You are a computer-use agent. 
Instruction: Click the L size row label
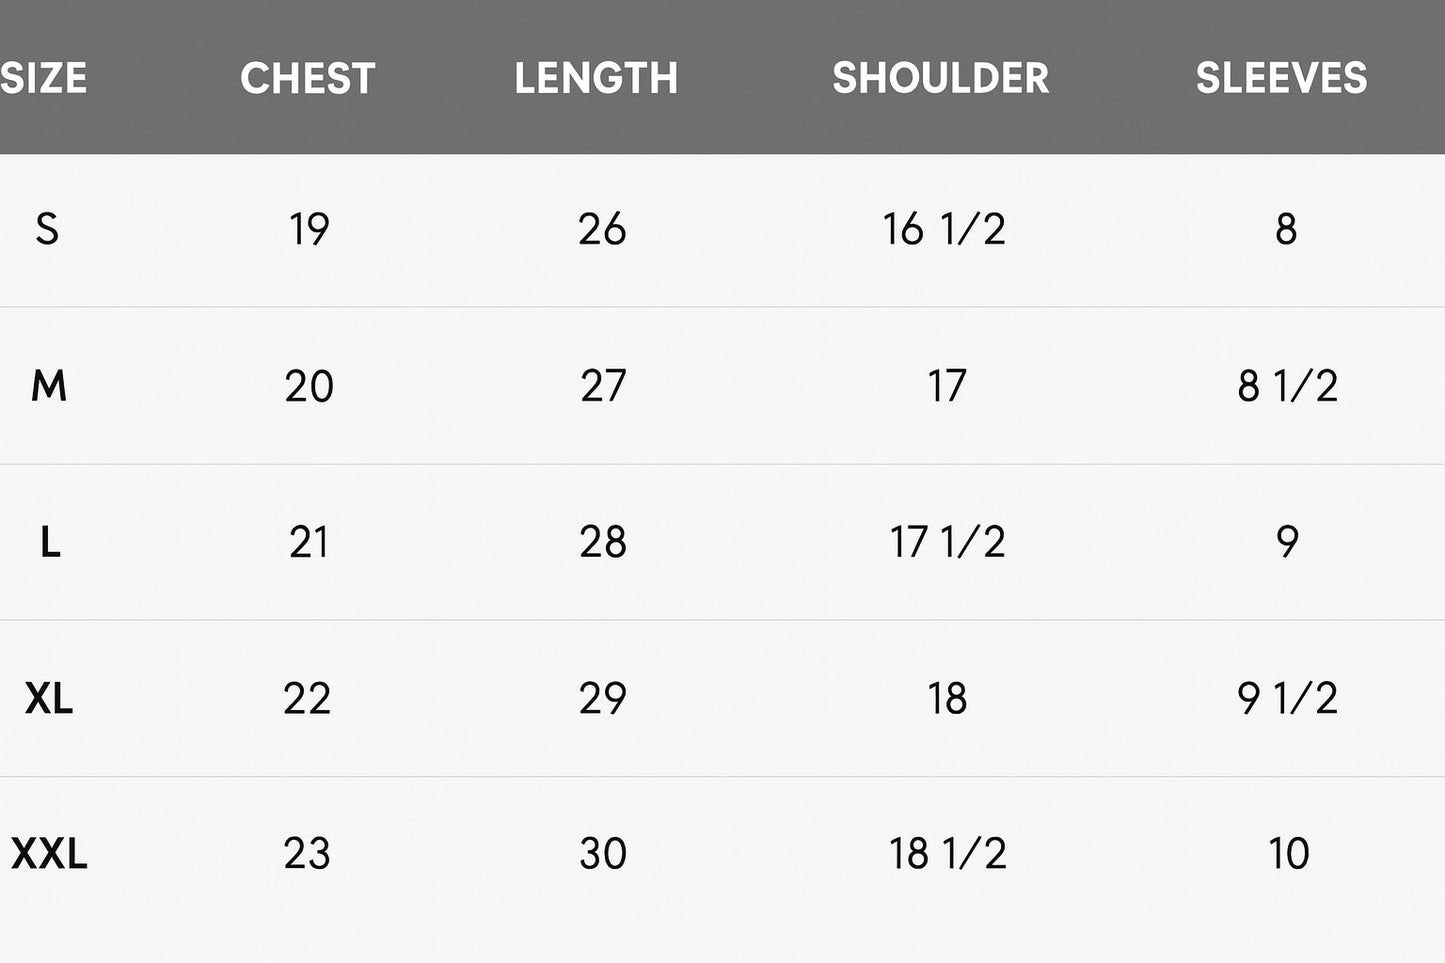[50, 542]
